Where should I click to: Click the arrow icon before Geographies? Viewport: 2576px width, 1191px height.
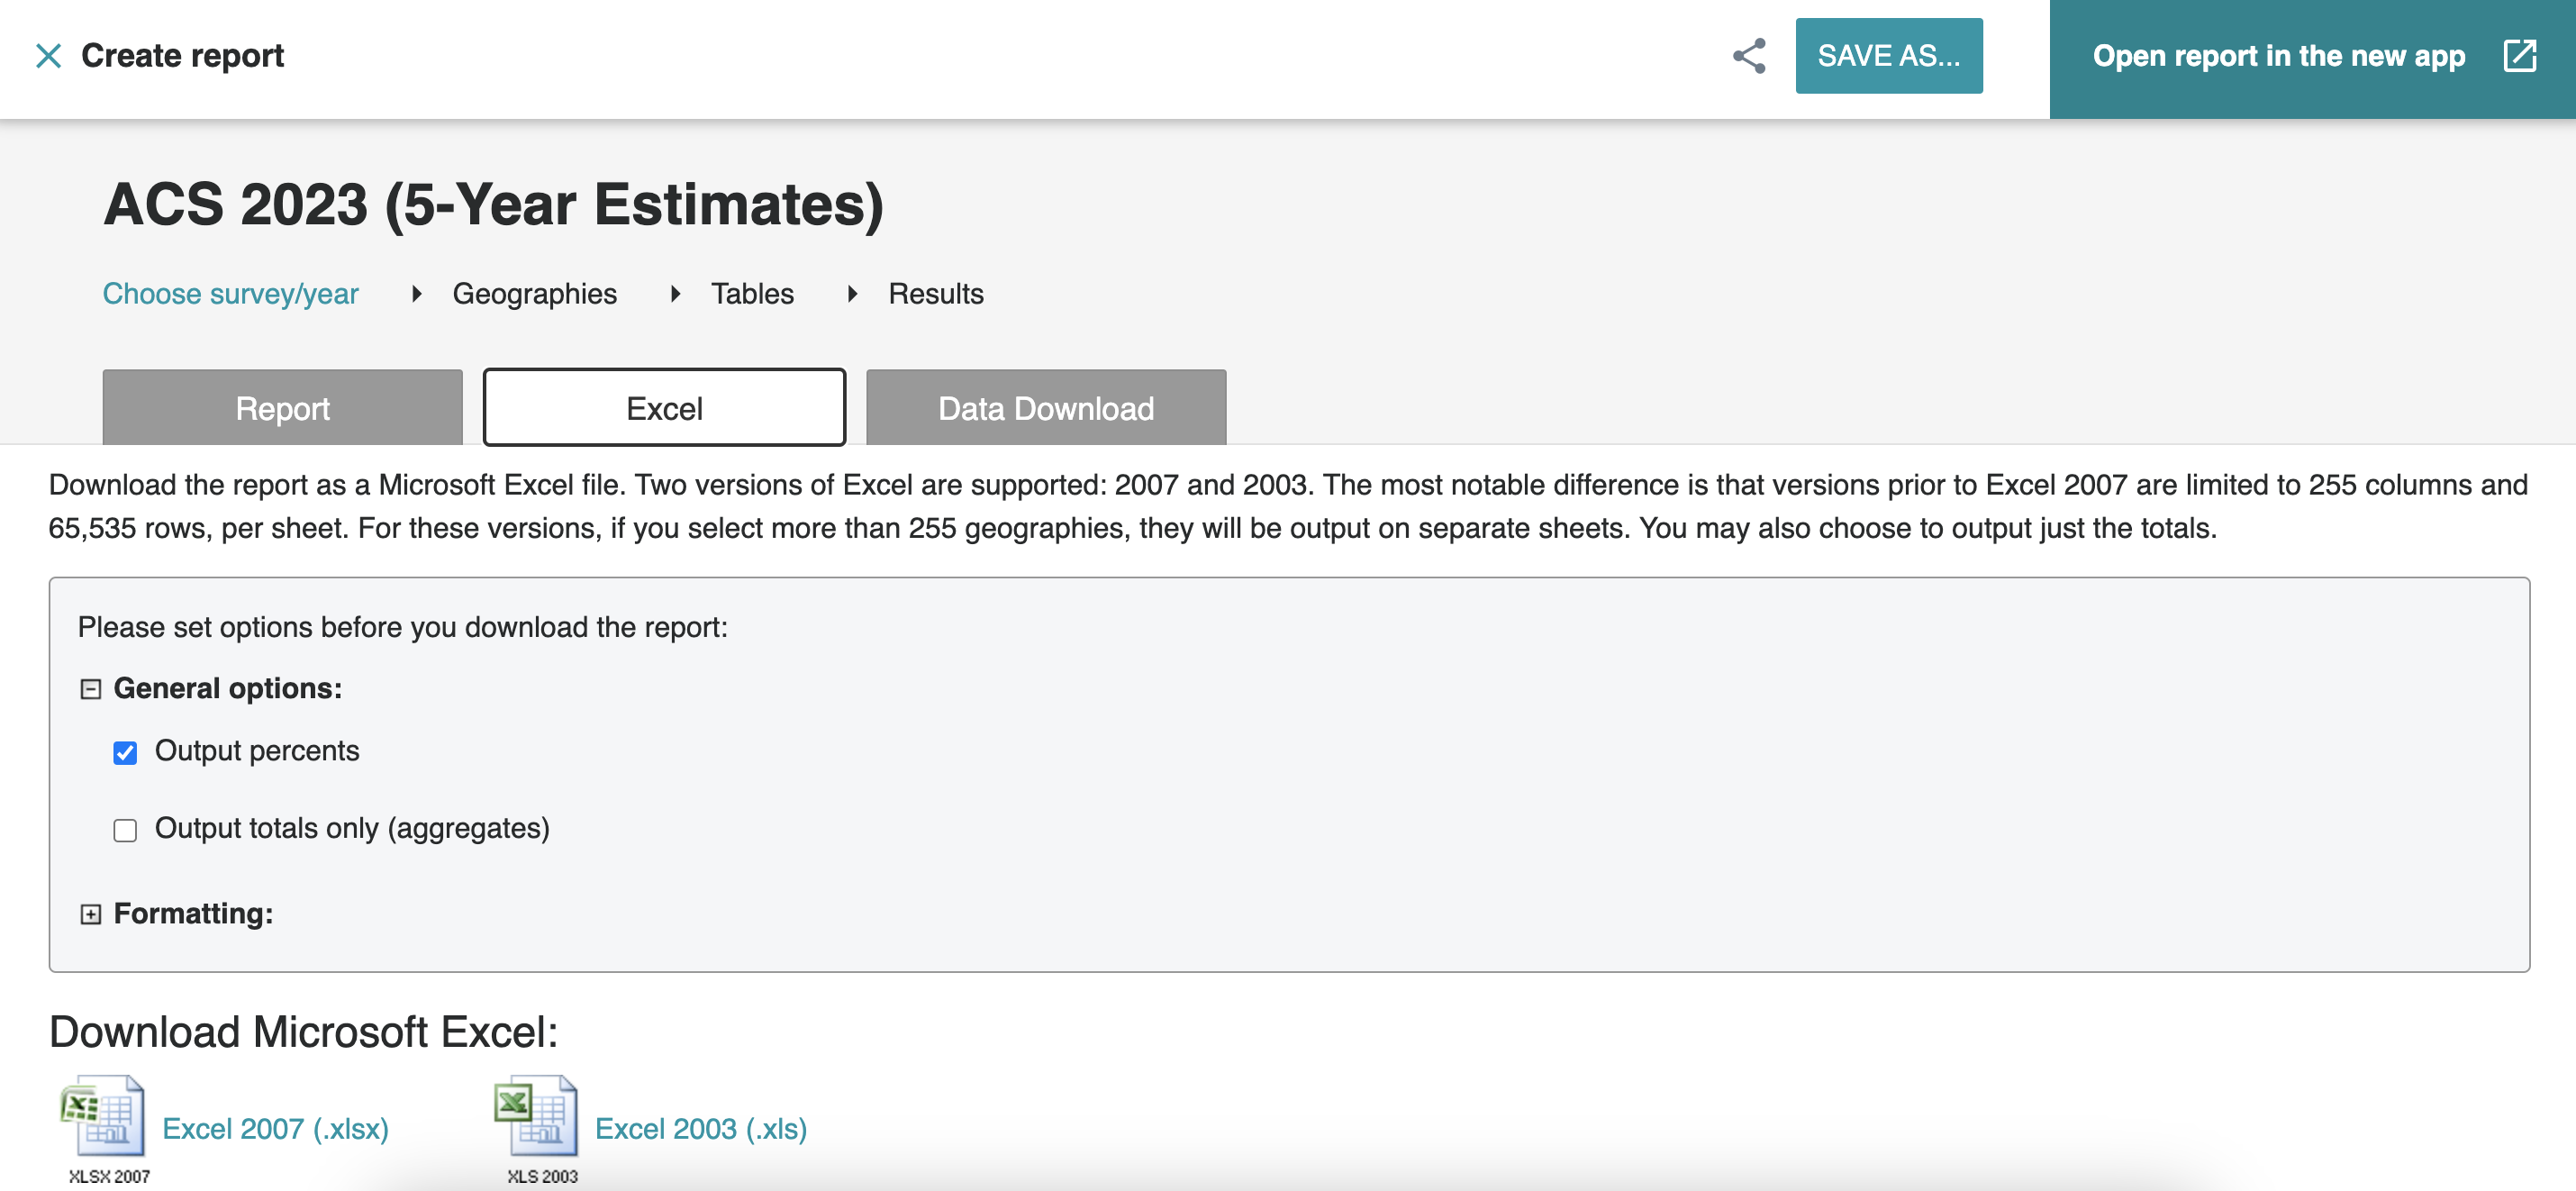417,294
